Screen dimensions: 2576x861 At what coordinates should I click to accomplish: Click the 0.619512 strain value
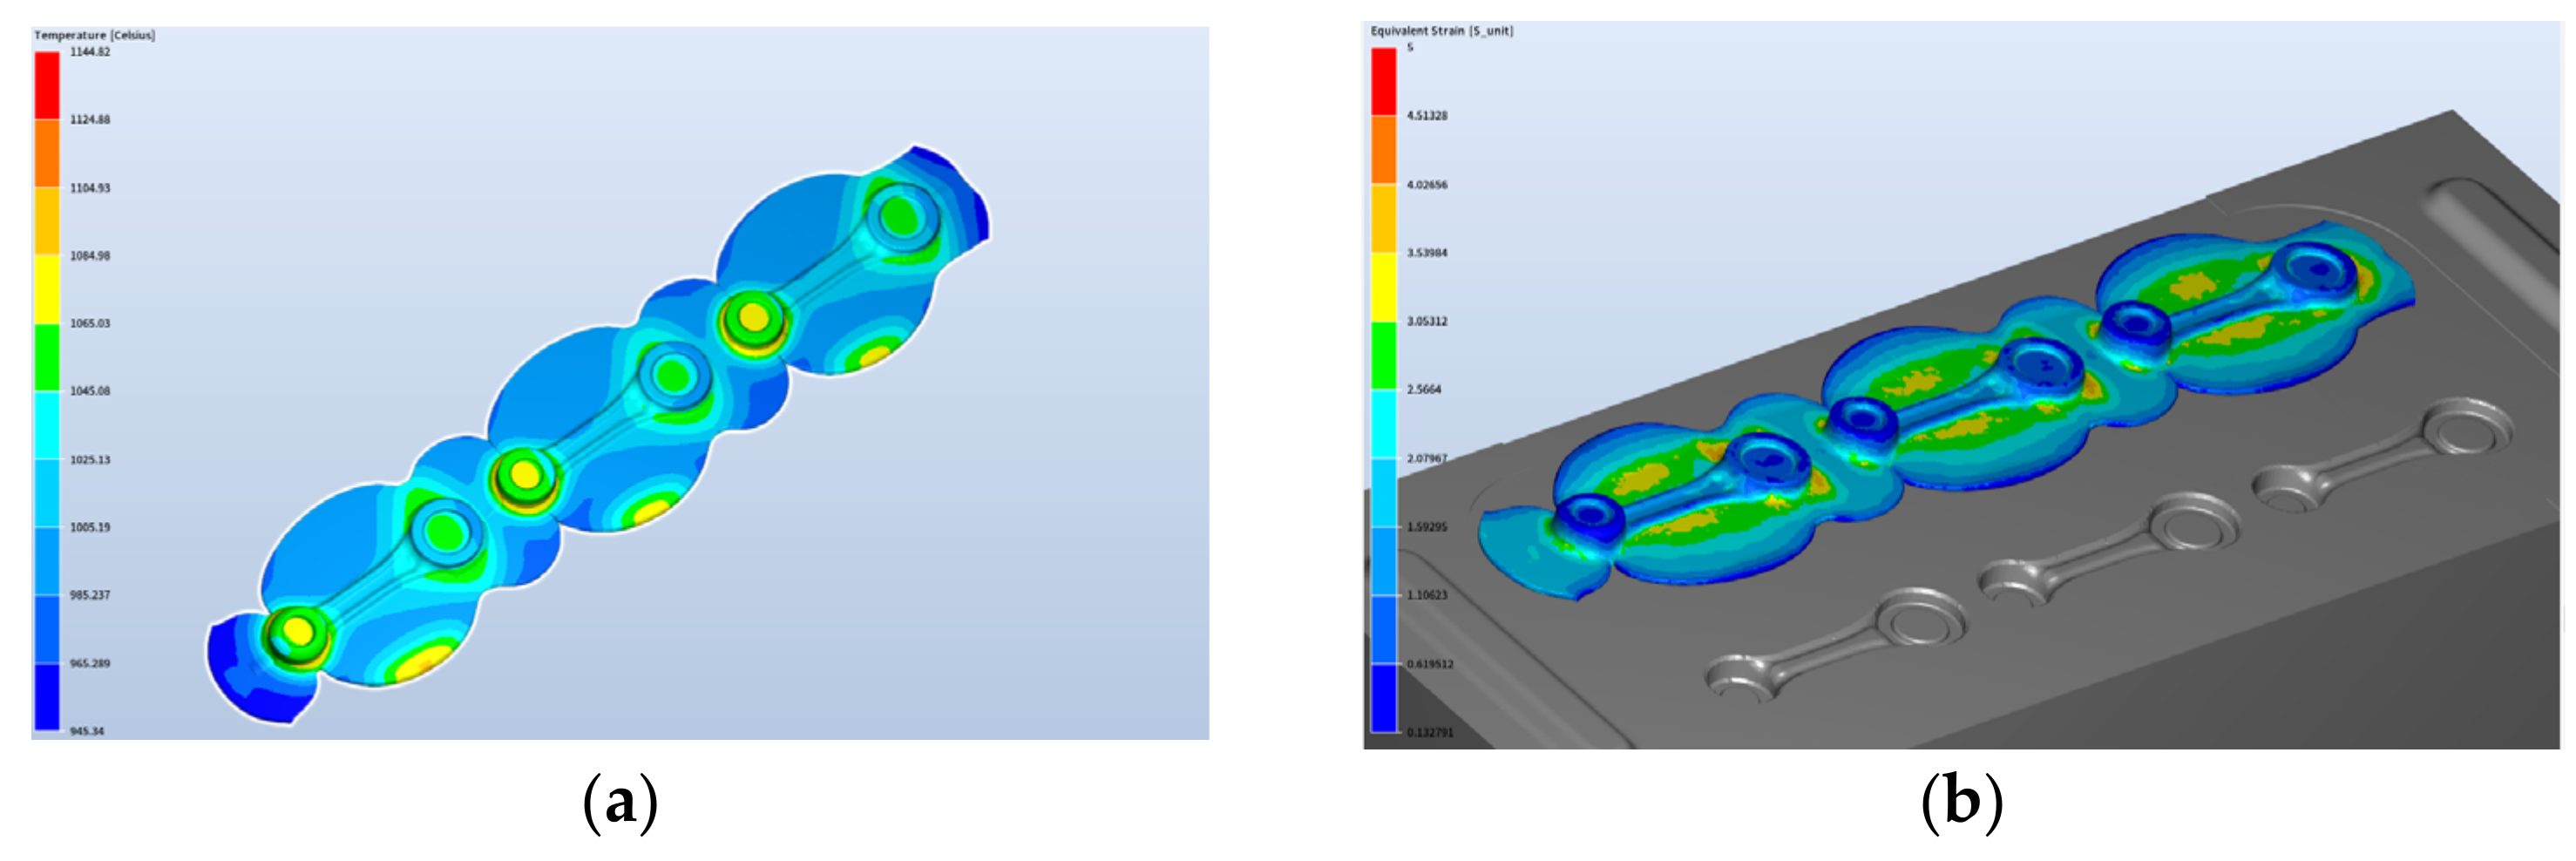pos(1430,664)
